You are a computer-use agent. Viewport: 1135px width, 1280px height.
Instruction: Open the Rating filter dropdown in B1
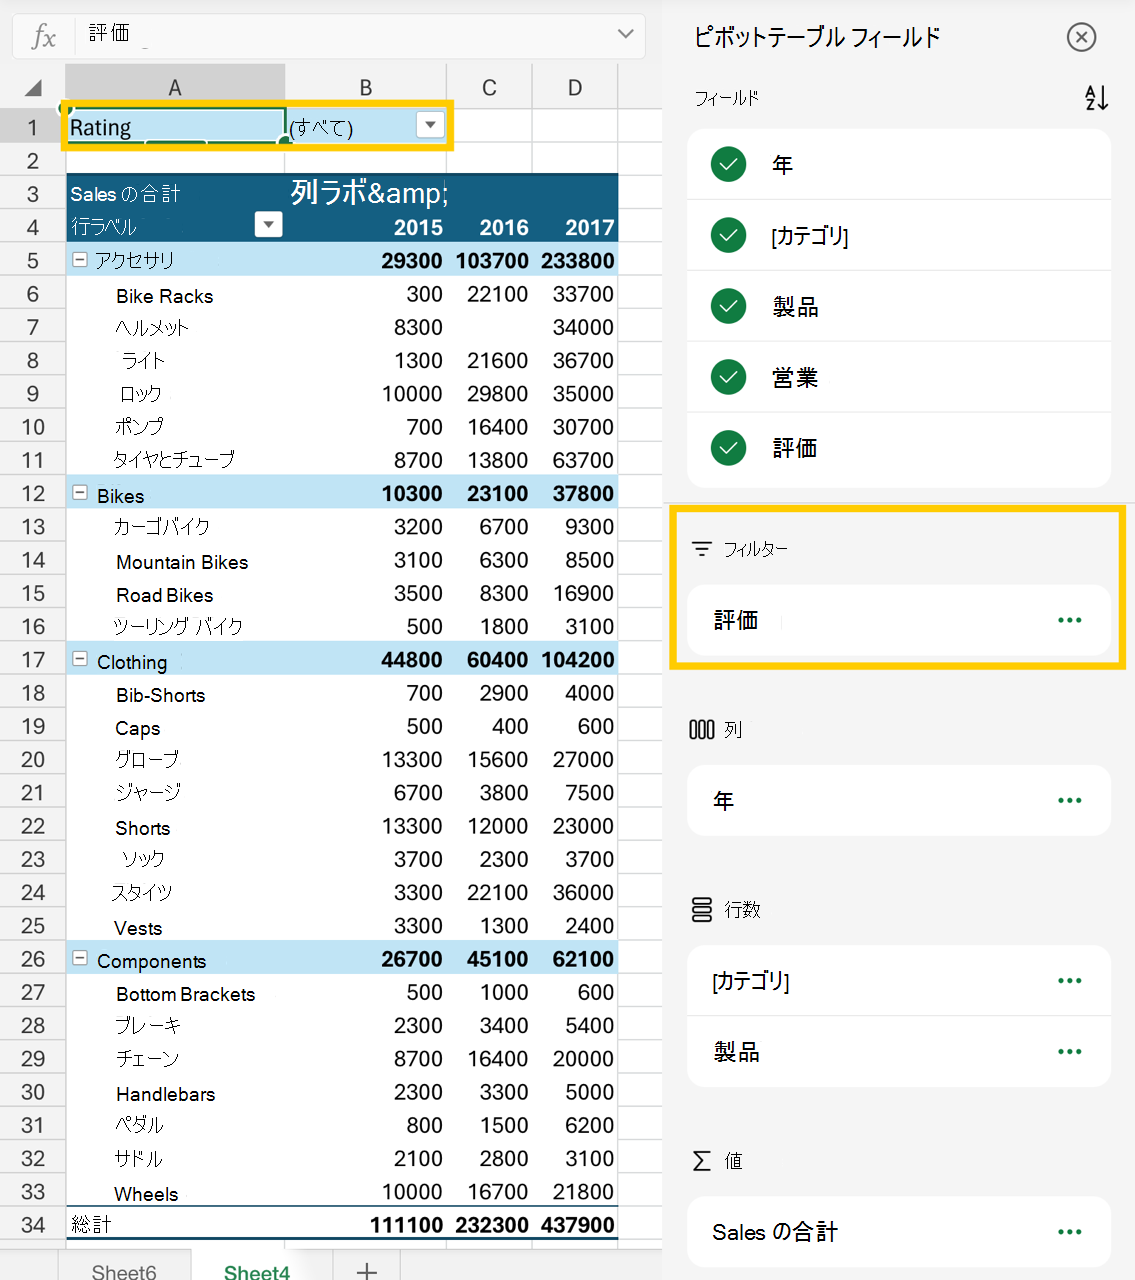point(430,125)
